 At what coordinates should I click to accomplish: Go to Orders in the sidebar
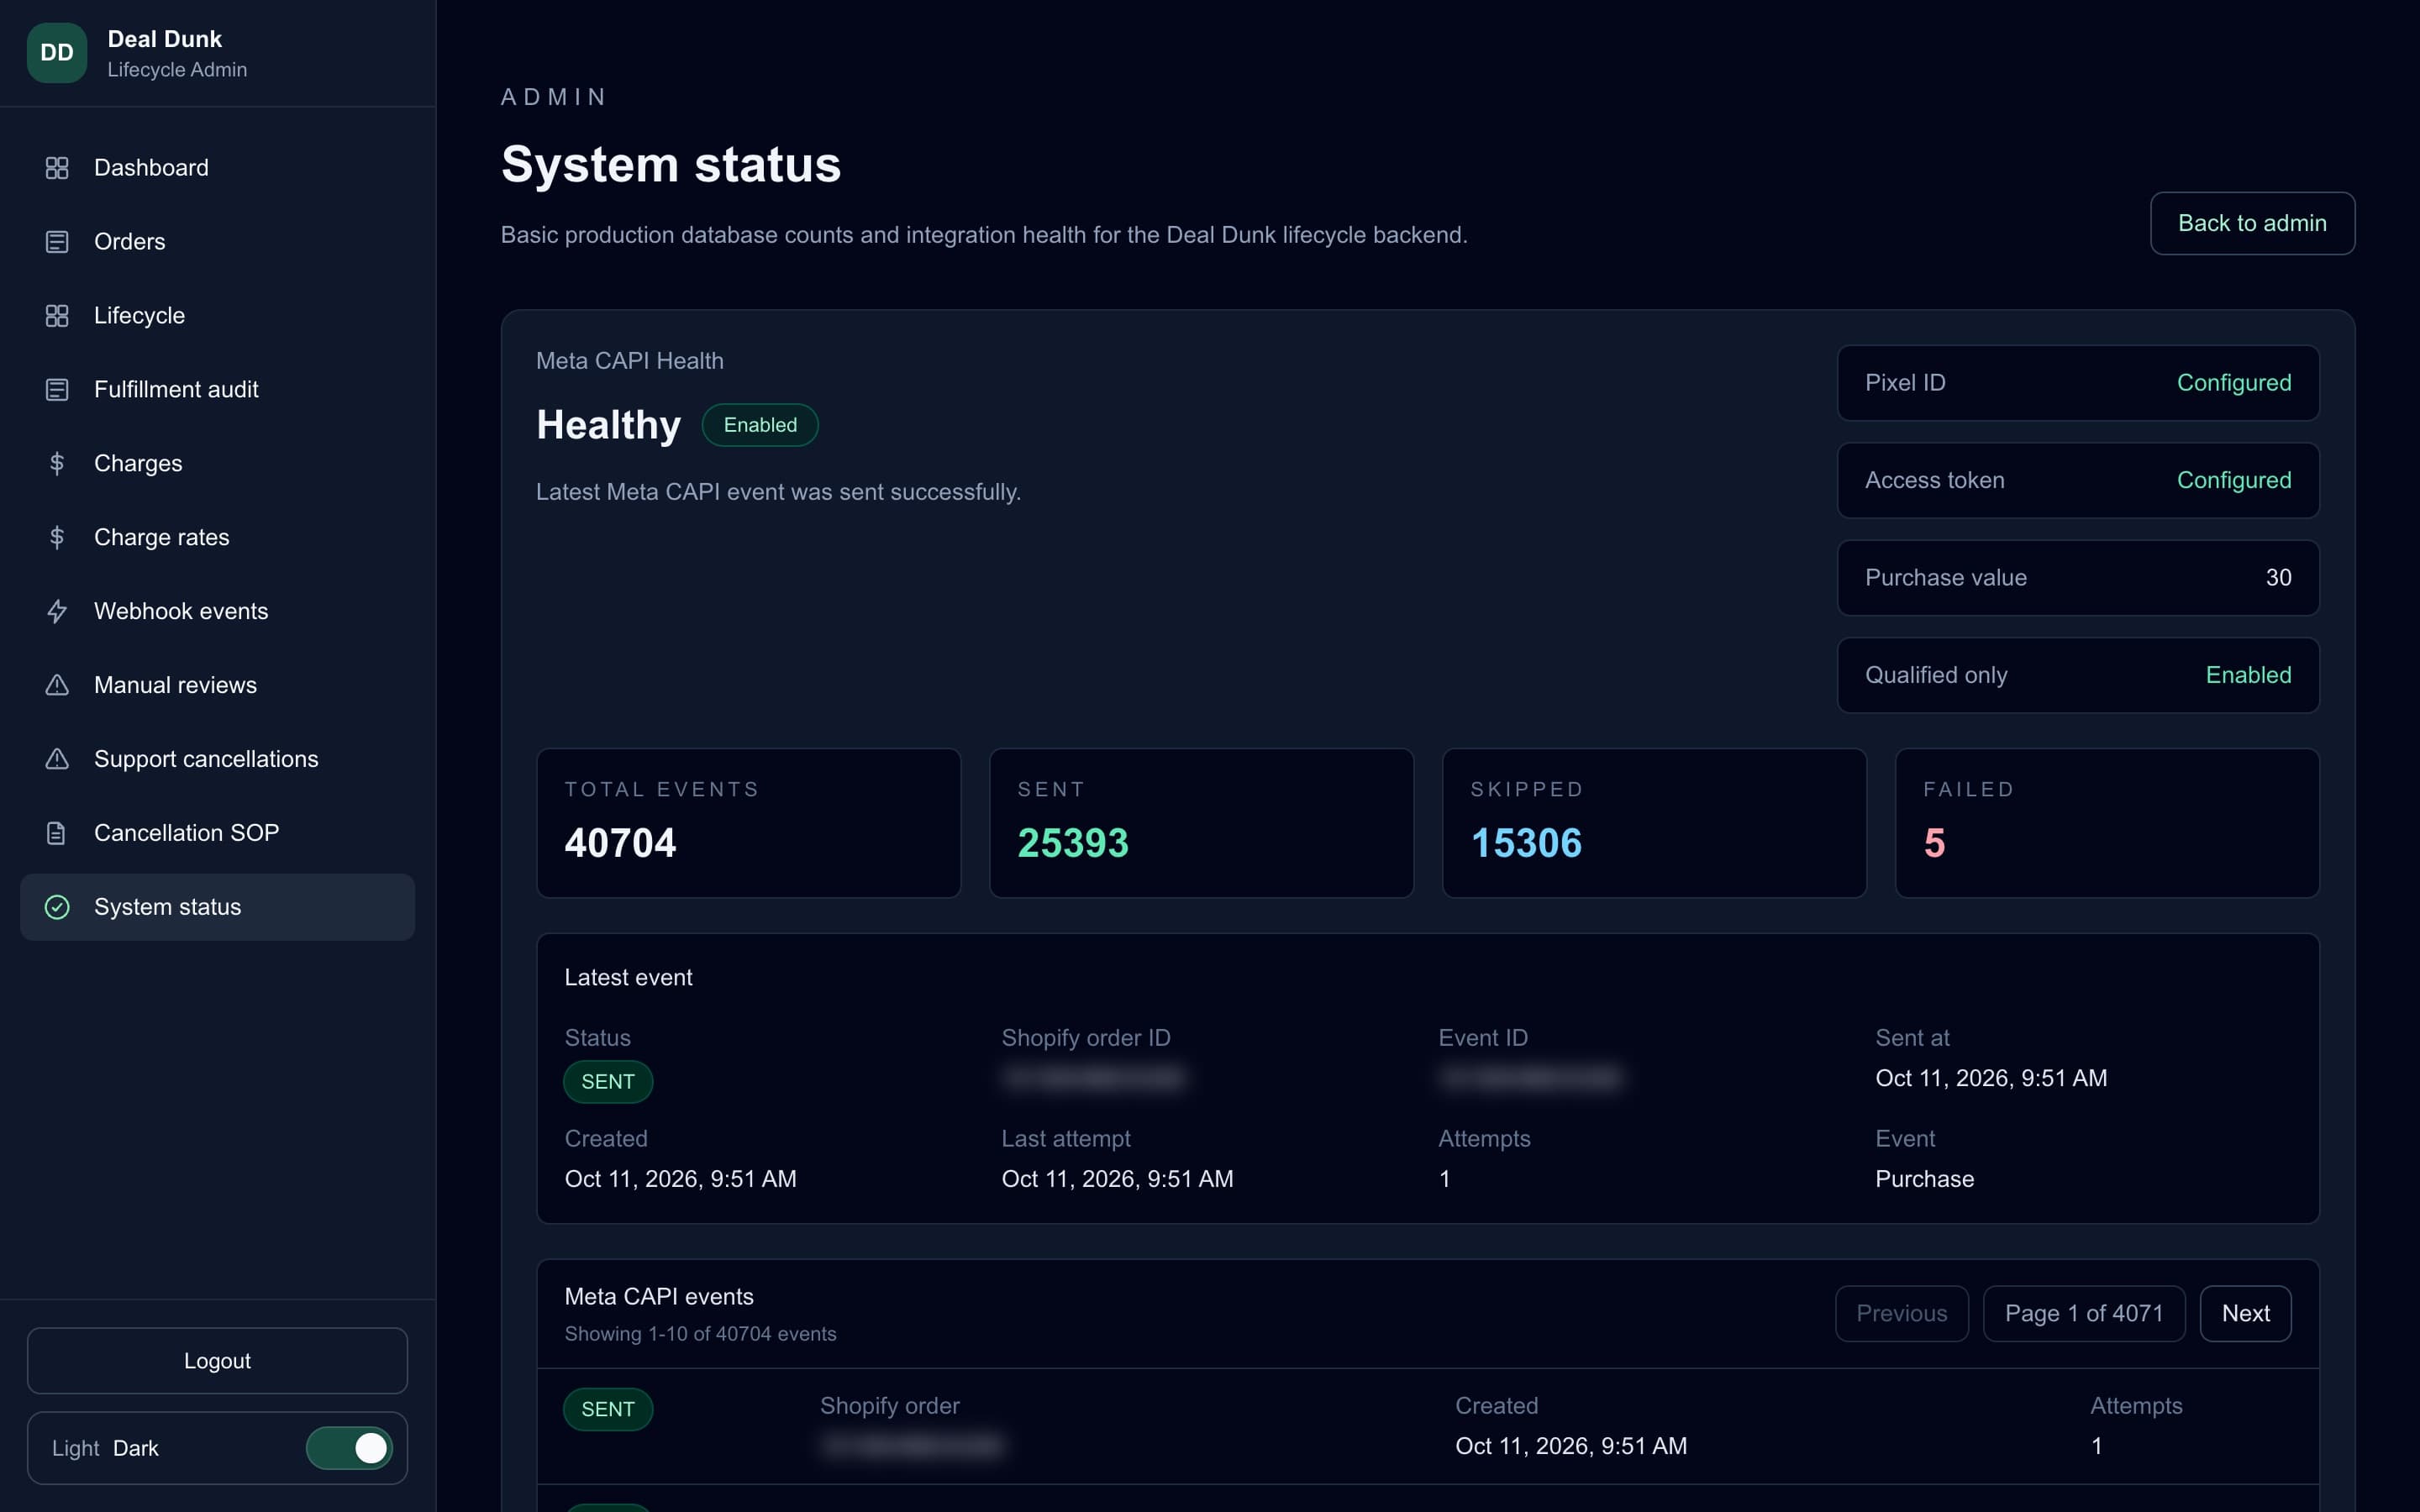click(x=217, y=242)
